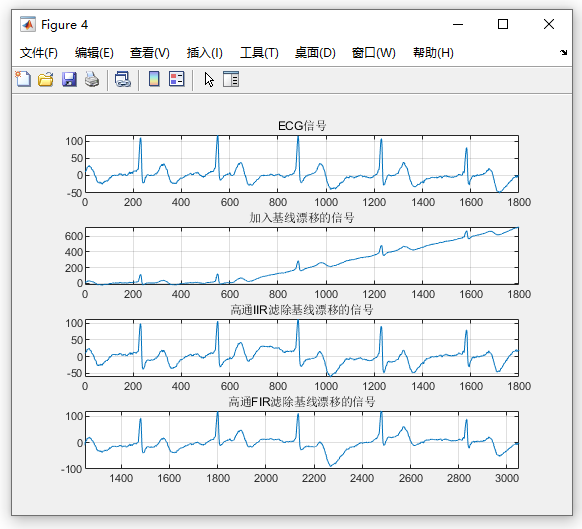Dock the figure using the corner arrow

563,52
